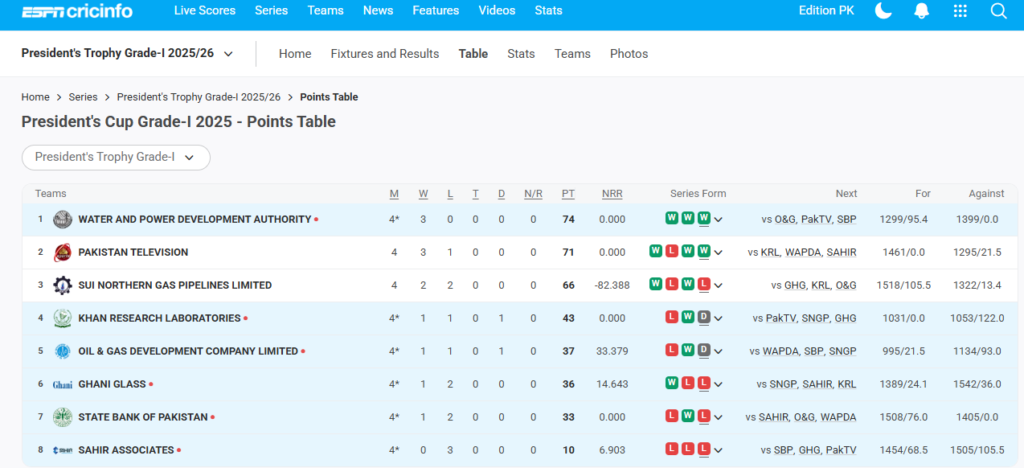This screenshot has height=468, width=1024.
Task: Open the apps grid menu
Action: point(960,11)
